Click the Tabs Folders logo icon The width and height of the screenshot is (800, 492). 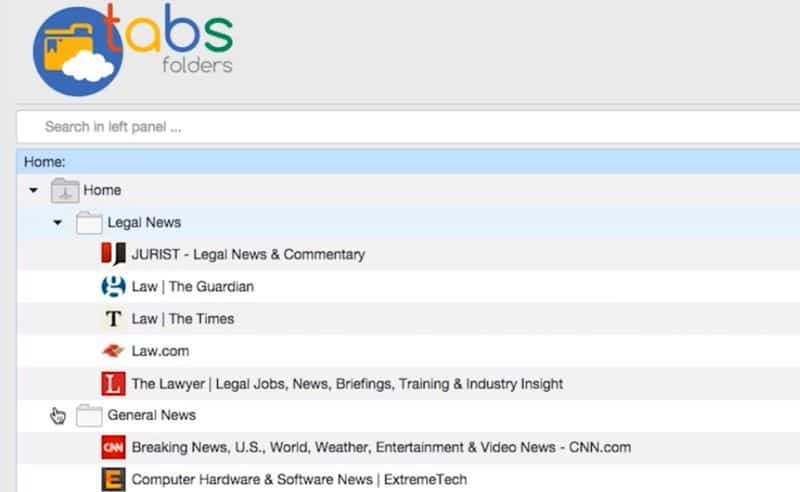click(x=78, y=52)
